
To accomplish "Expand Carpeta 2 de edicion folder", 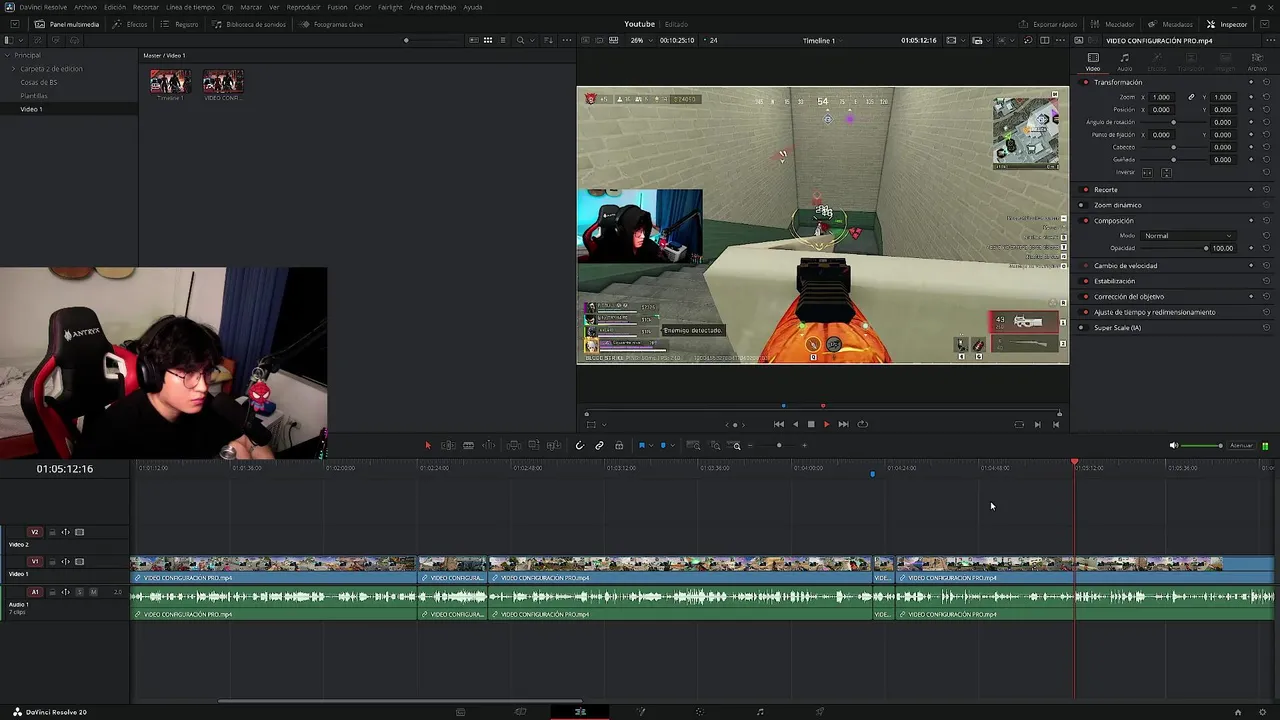I will click(13, 69).
